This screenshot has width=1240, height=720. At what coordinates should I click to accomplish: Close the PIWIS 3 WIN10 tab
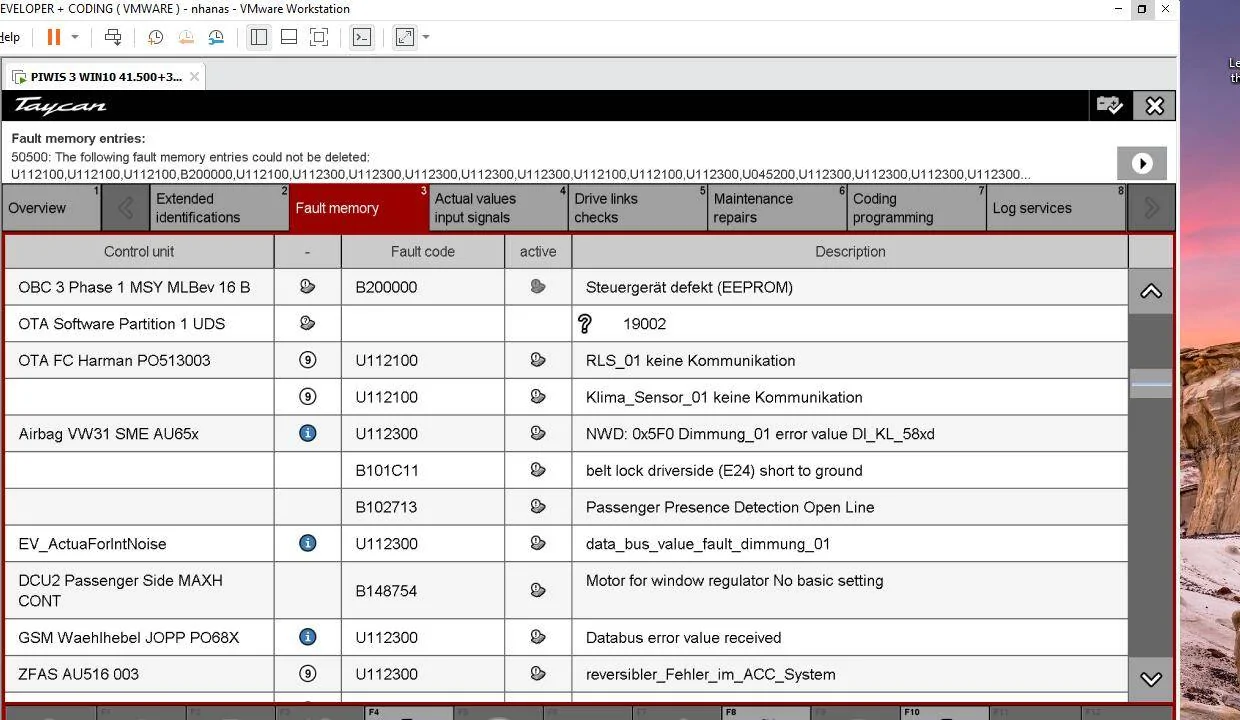coord(194,76)
